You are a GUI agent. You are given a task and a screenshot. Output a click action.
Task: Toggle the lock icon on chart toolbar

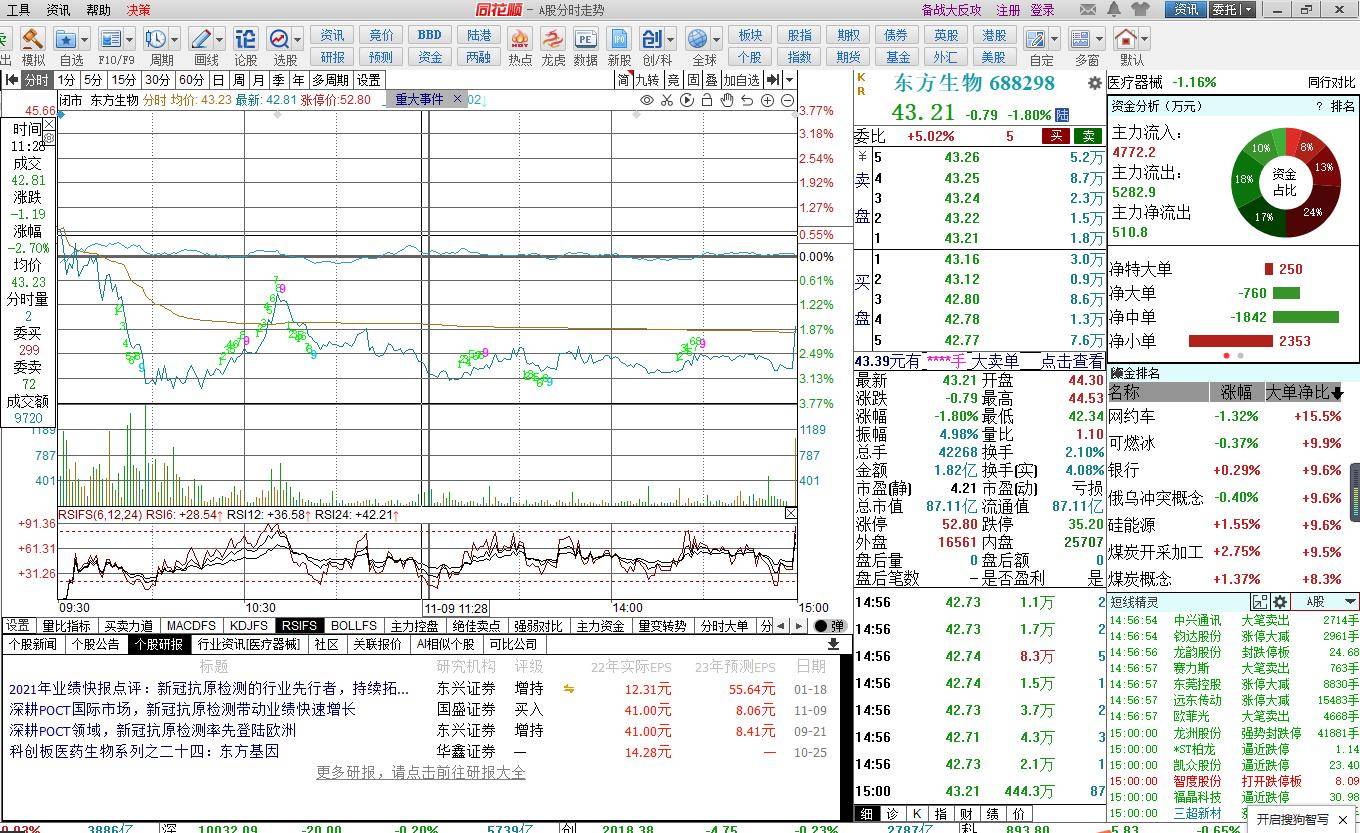pyautogui.click(x=707, y=100)
